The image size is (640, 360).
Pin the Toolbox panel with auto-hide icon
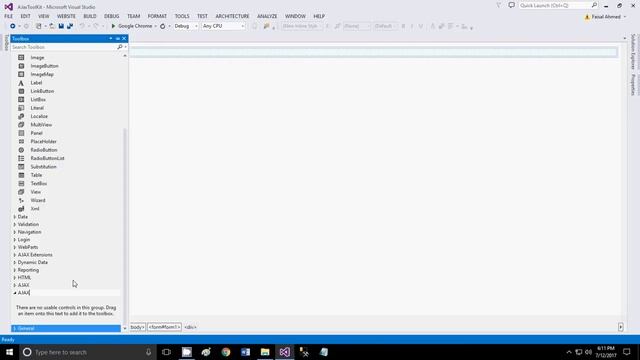[x=118, y=39]
